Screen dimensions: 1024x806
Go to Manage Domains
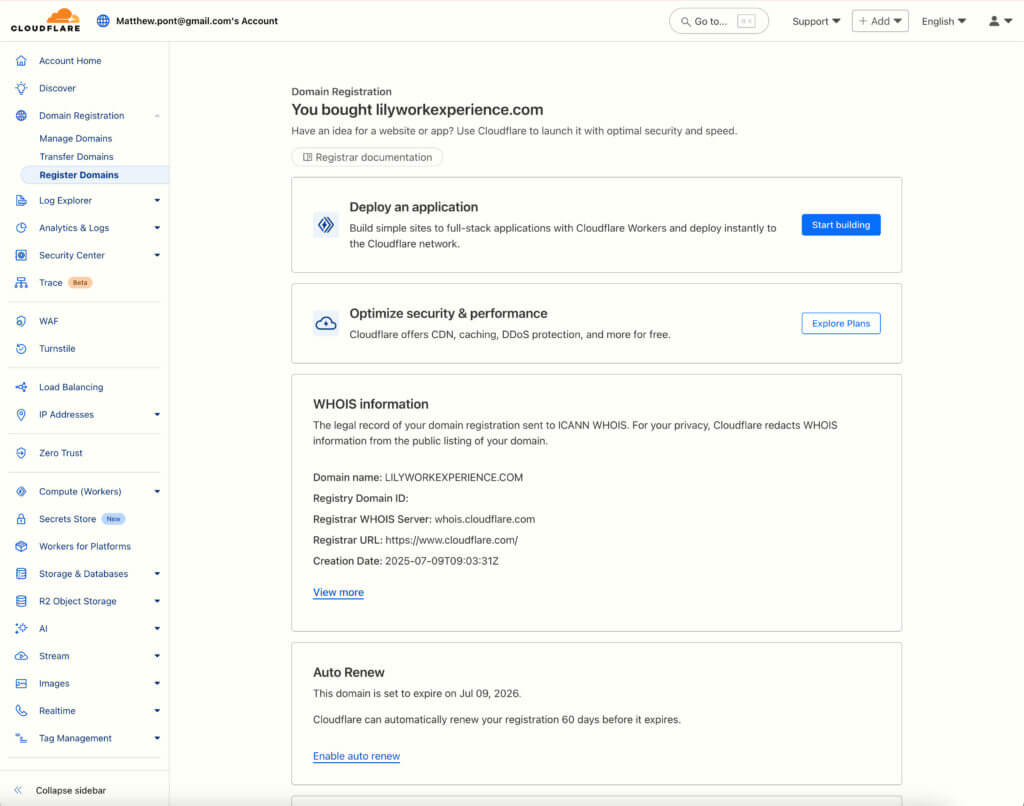pos(76,138)
